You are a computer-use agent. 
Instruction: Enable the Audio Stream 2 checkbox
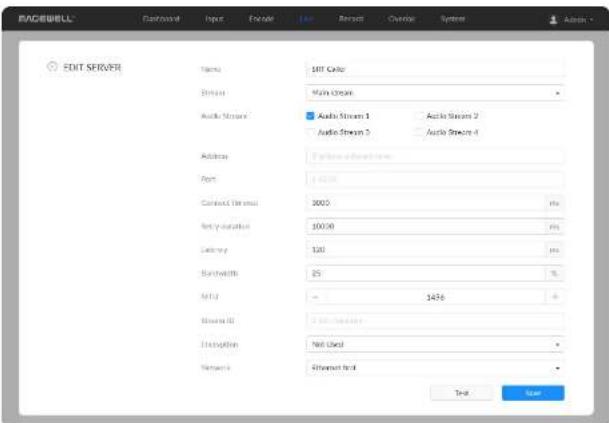pyautogui.click(x=419, y=116)
